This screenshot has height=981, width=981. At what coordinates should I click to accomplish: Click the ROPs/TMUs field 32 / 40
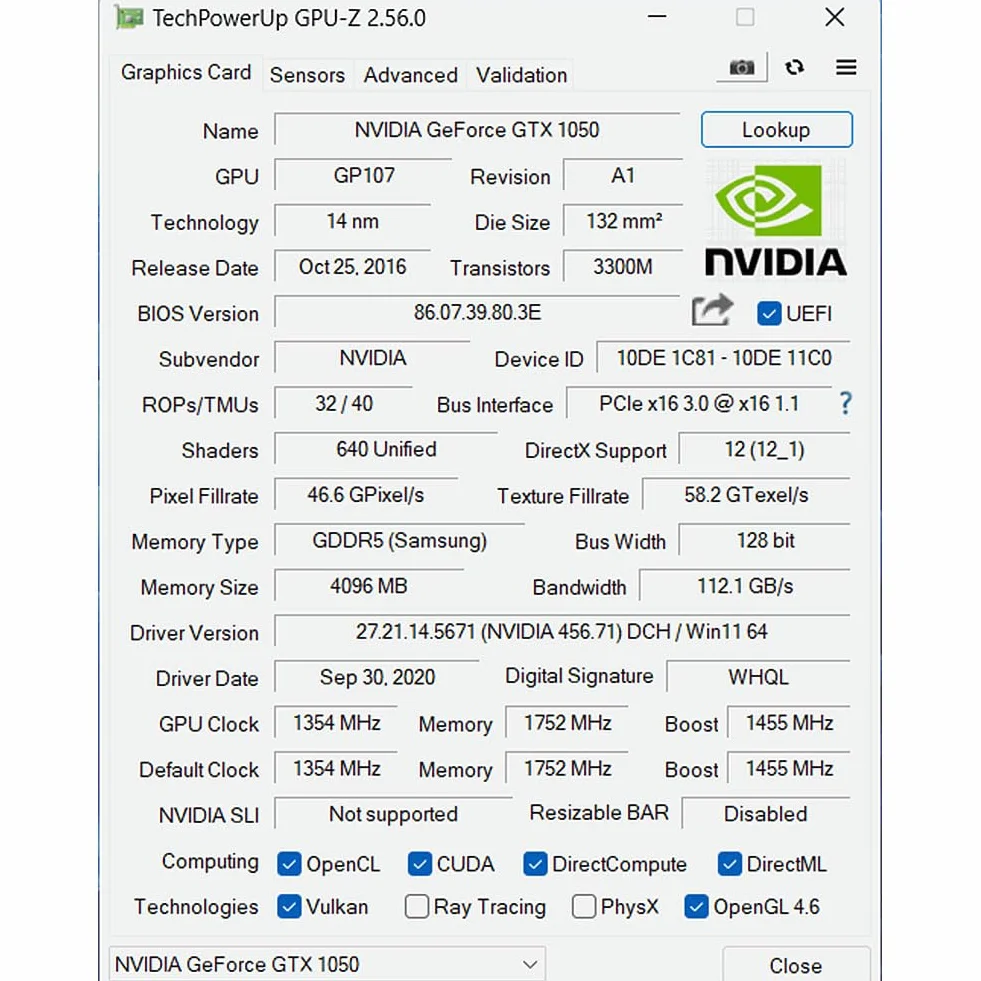click(343, 404)
